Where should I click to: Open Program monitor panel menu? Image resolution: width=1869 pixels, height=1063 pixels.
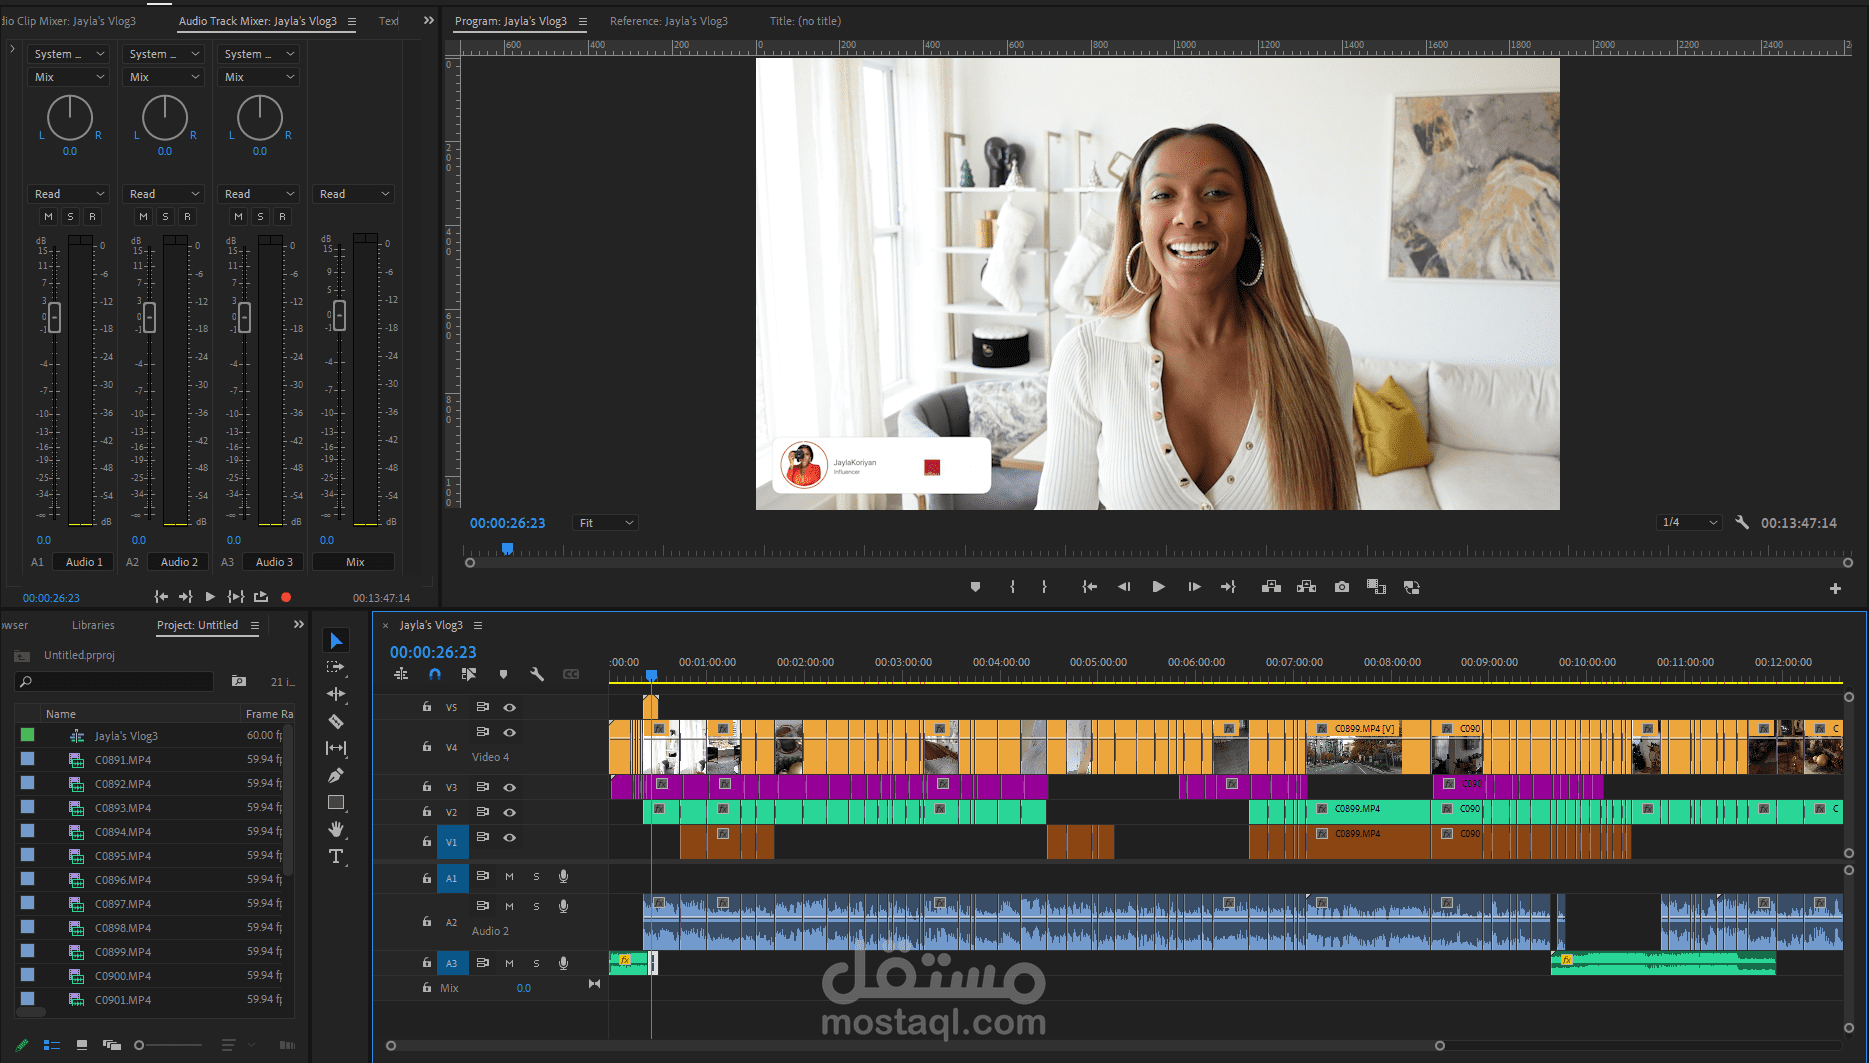click(583, 21)
